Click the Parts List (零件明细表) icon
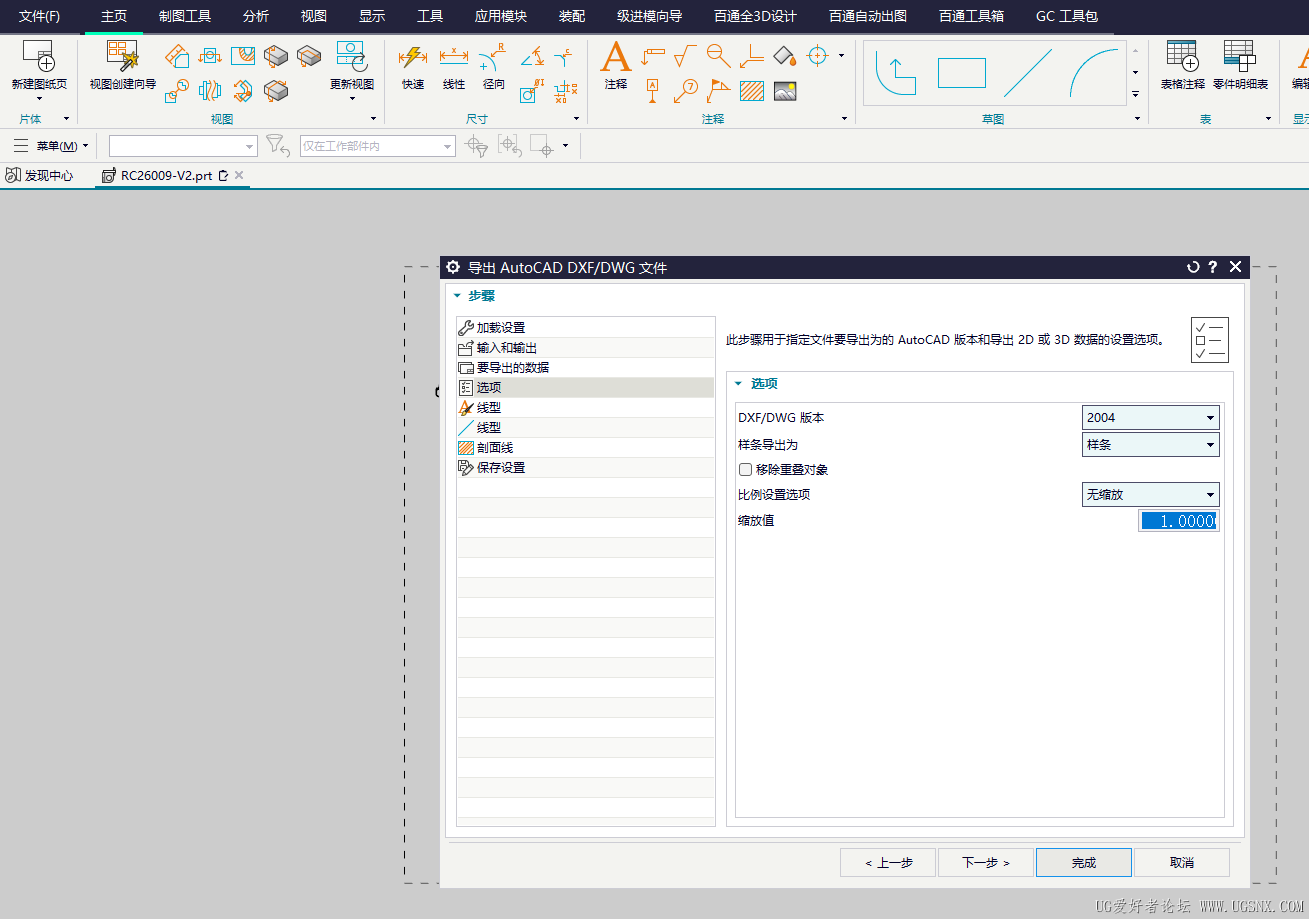1309x919 pixels. pos(1240,56)
